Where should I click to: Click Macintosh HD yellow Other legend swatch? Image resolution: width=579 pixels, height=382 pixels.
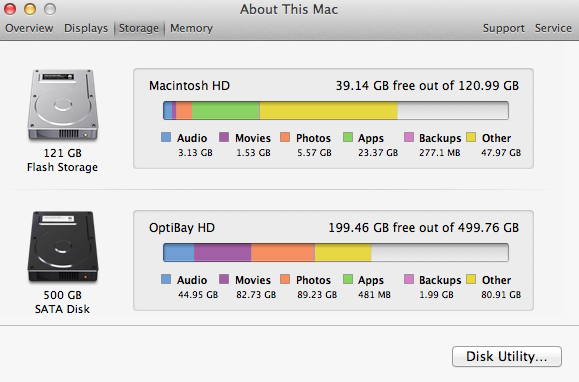(471, 137)
